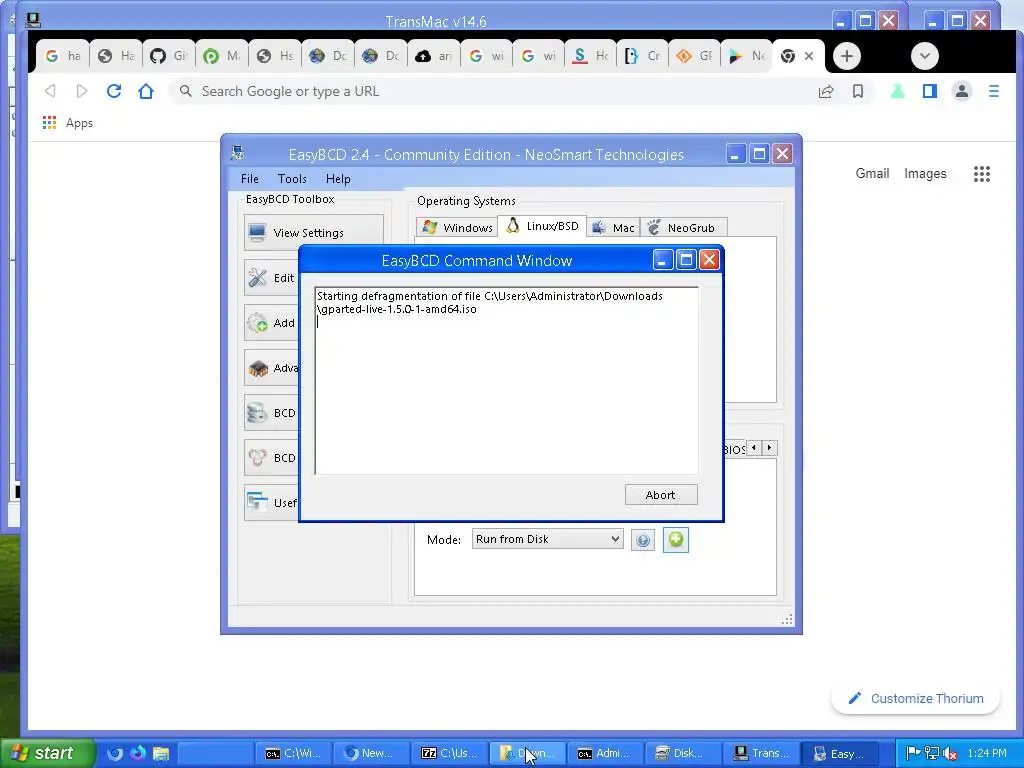Click the Windows start button
This screenshot has width=1024, height=768.
47,753
